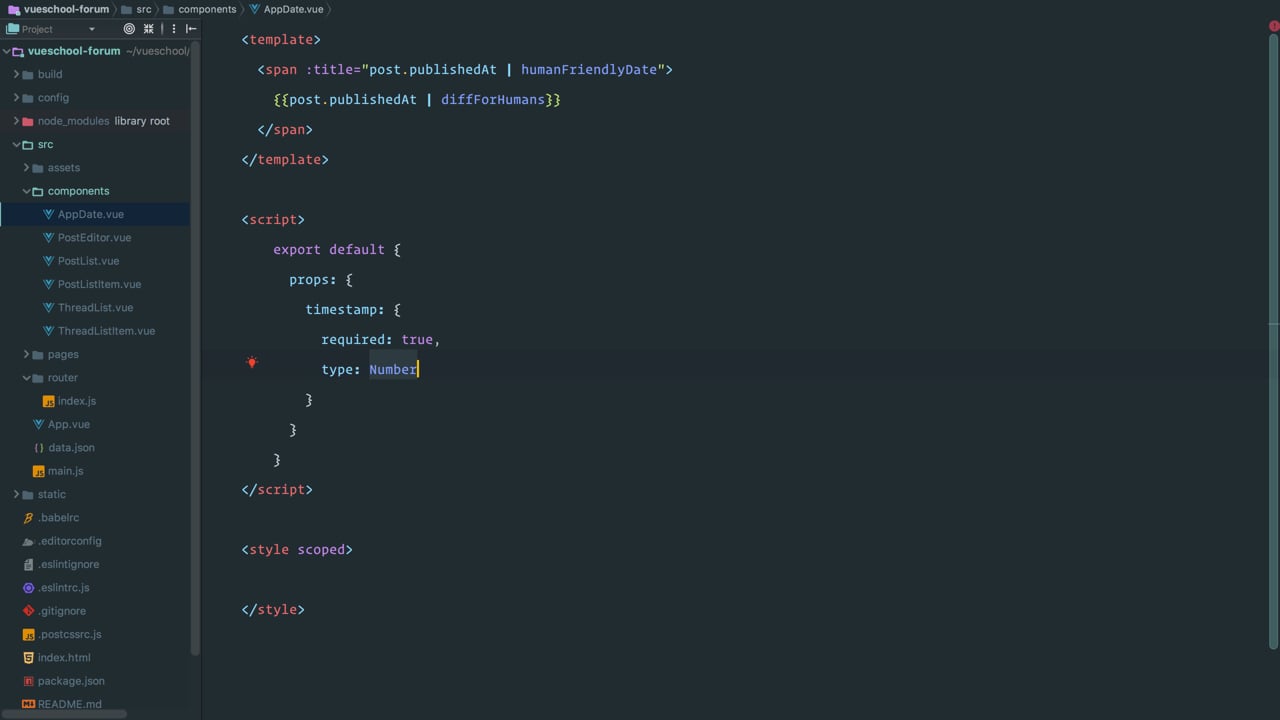Click the ESLint icon beside .eslintrc.js
The width and height of the screenshot is (1280, 720).
pos(29,588)
